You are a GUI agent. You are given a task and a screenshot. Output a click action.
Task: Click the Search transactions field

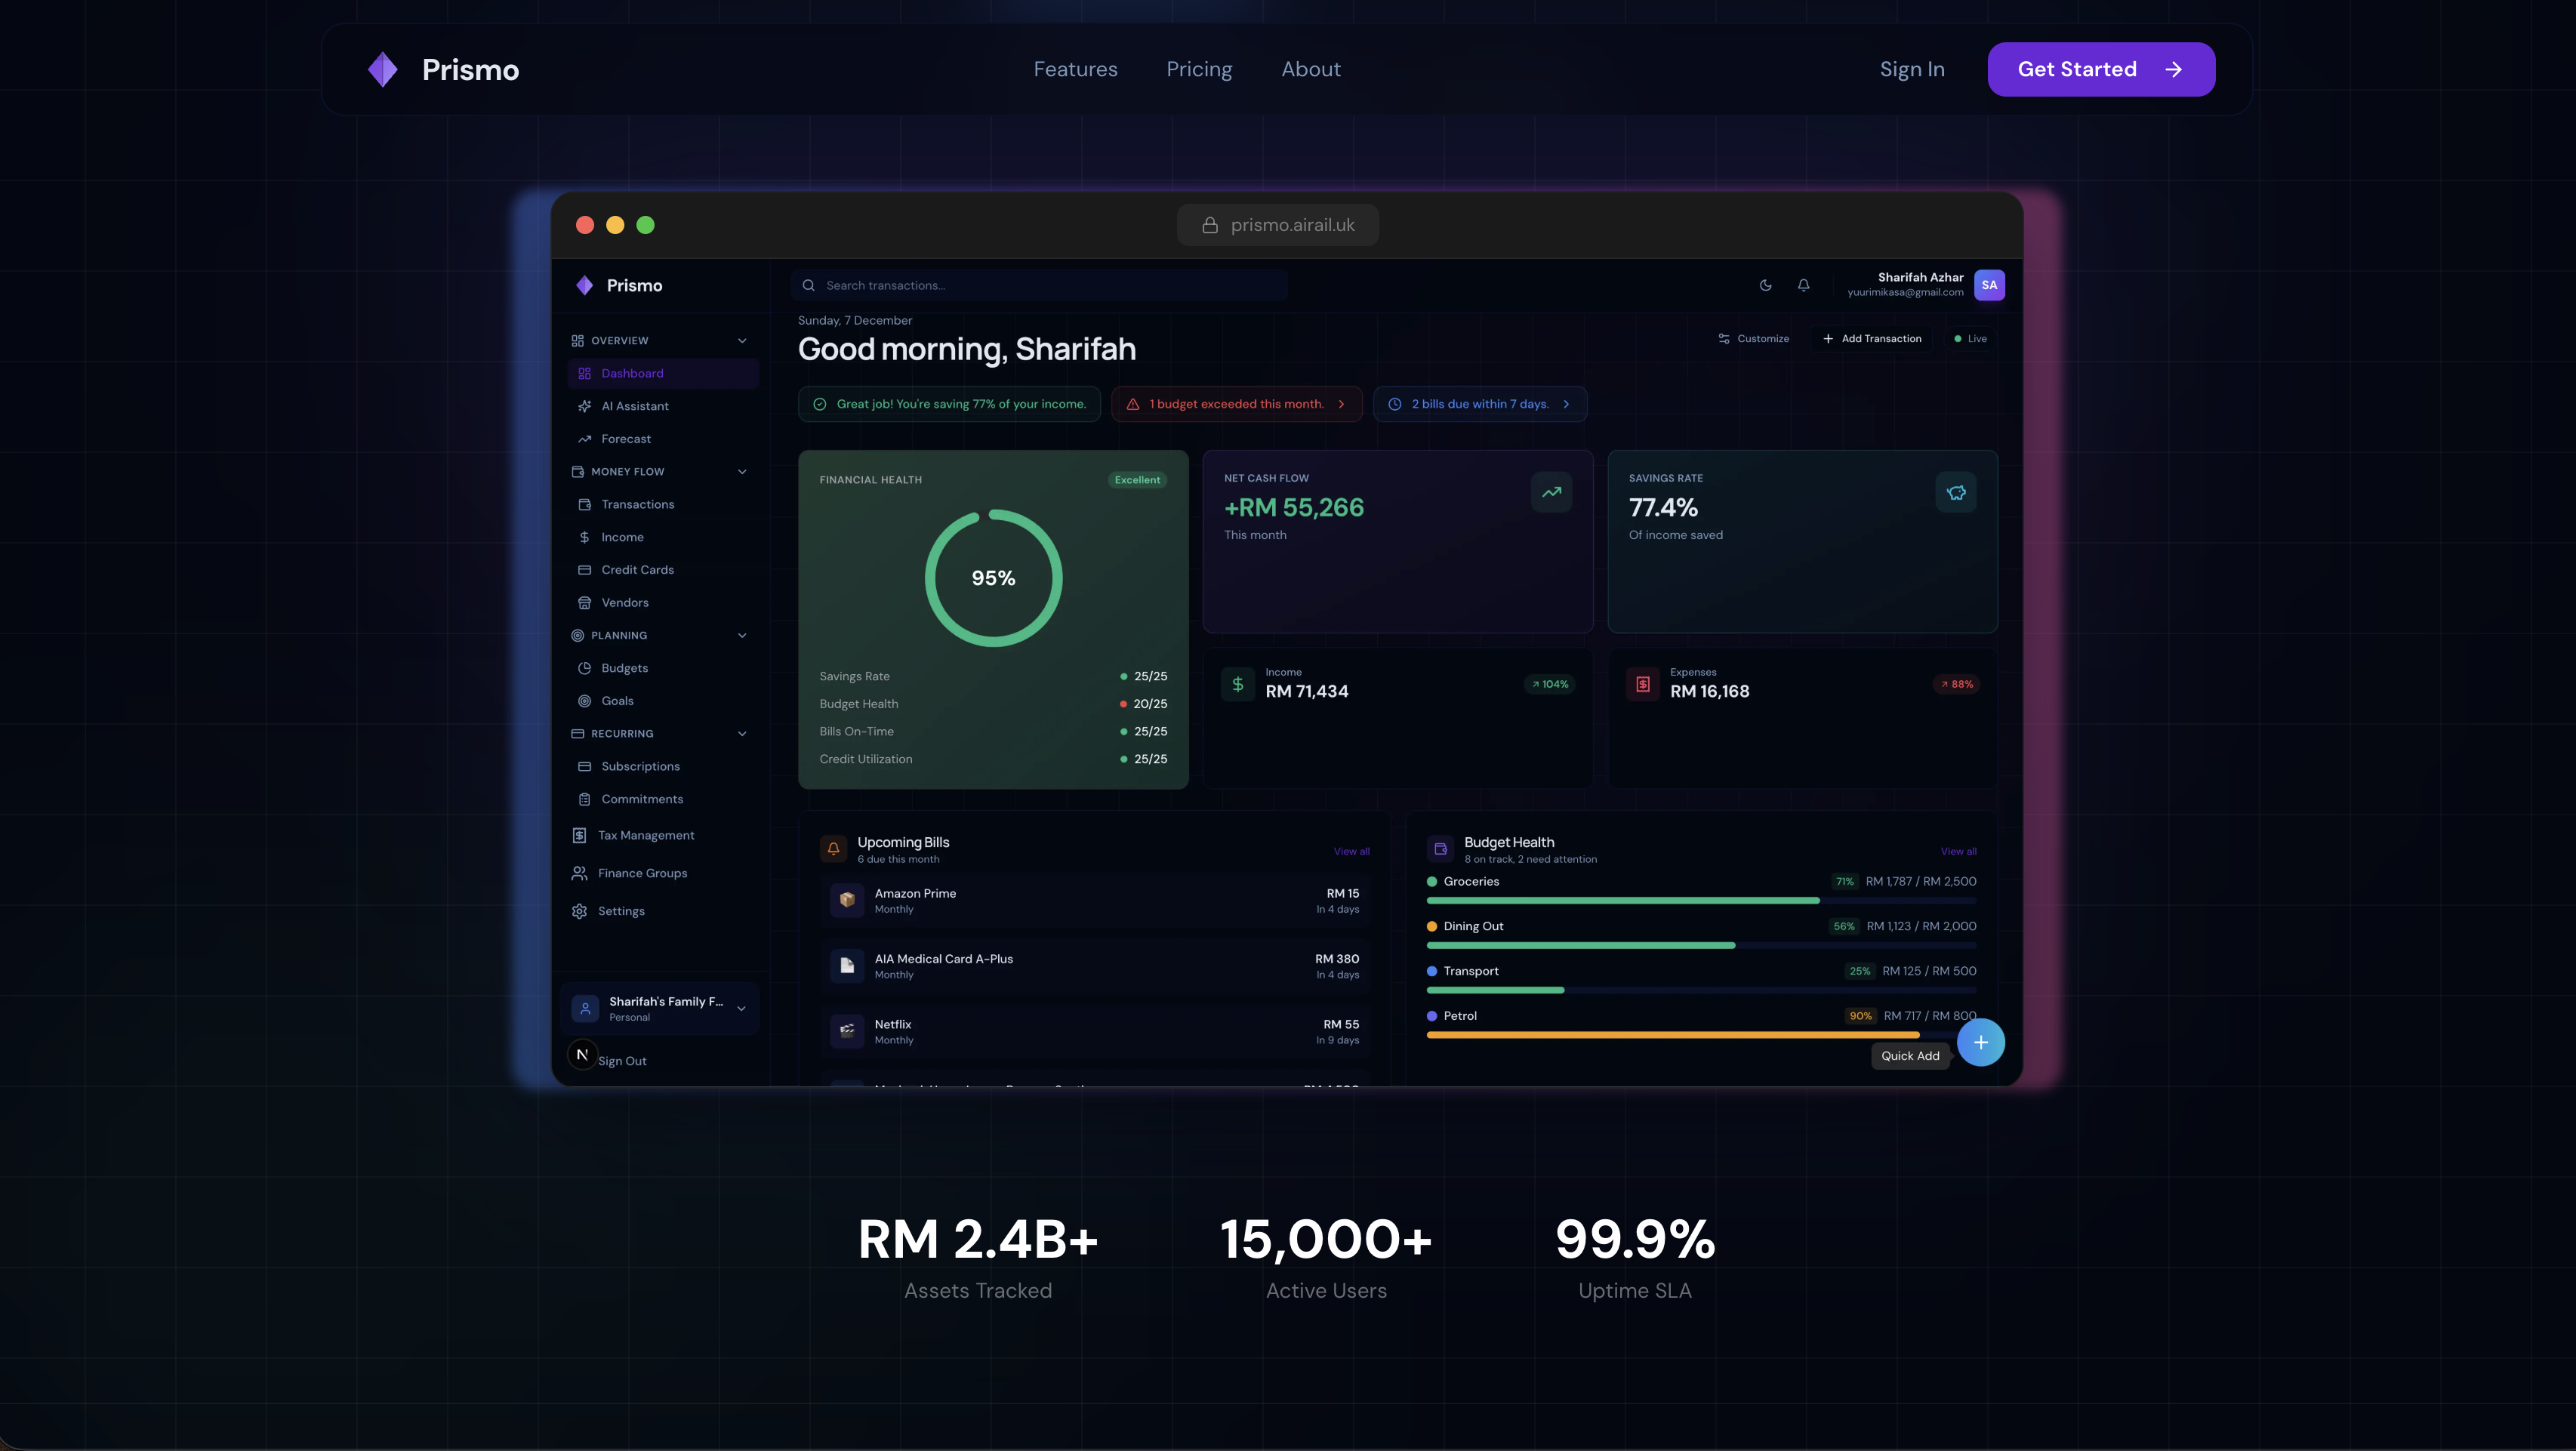1040,286
